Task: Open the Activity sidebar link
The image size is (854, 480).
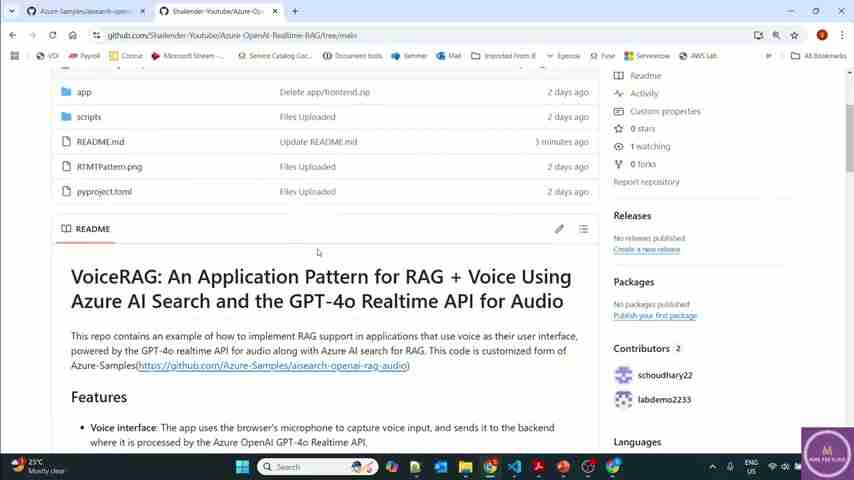Action: pyautogui.click(x=644, y=93)
